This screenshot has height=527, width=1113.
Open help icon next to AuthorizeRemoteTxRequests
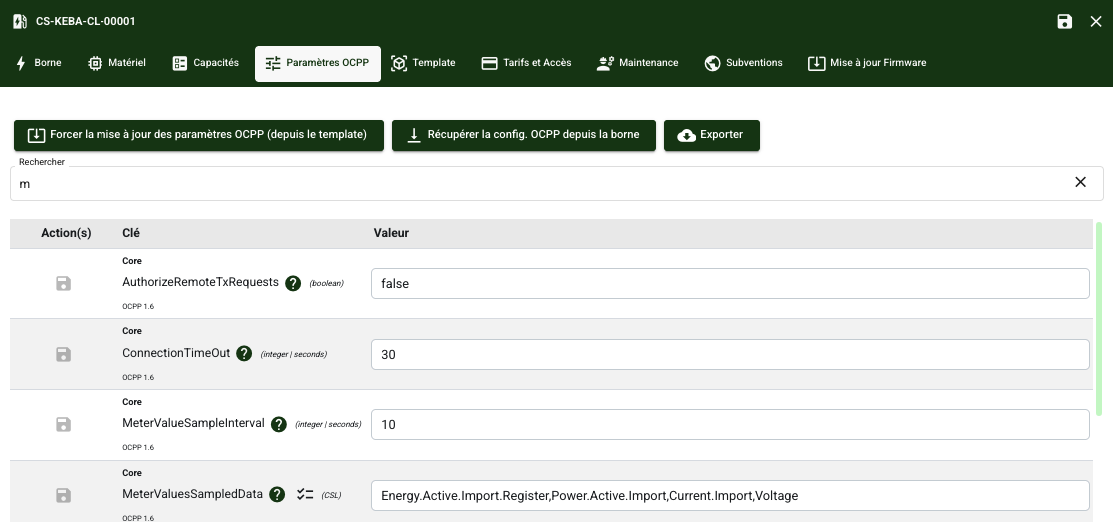pos(293,283)
